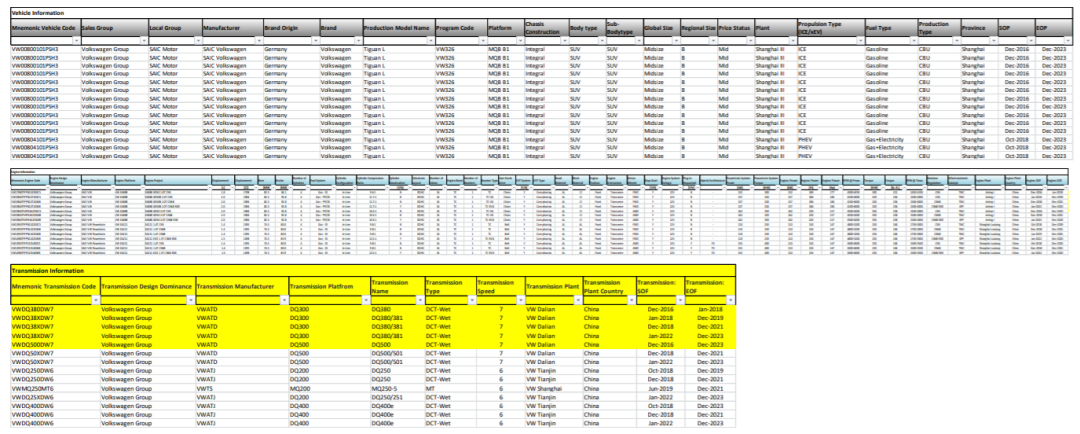Open the Transmission Platfrom filter dropdown

(x=366, y=299)
